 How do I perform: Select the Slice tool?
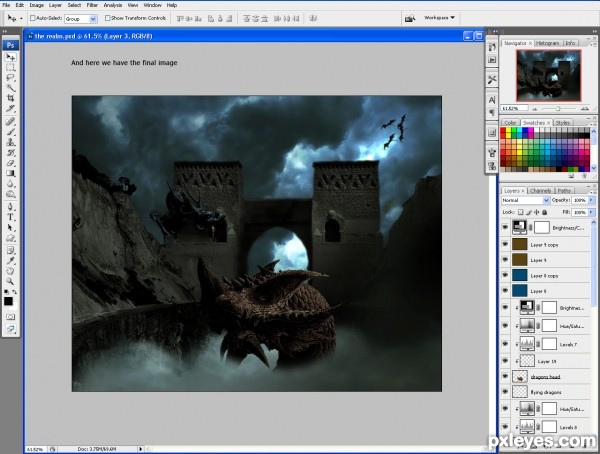[10, 109]
